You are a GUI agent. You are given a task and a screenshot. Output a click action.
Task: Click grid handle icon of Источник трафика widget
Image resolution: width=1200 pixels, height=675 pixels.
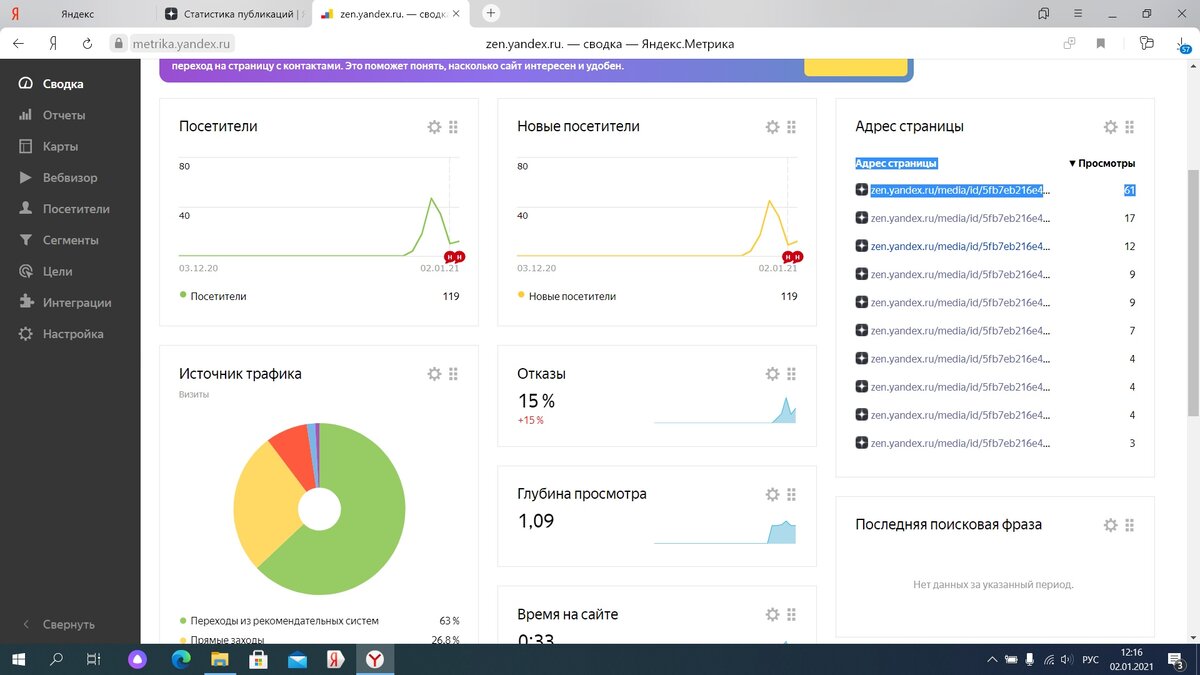[x=453, y=373]
